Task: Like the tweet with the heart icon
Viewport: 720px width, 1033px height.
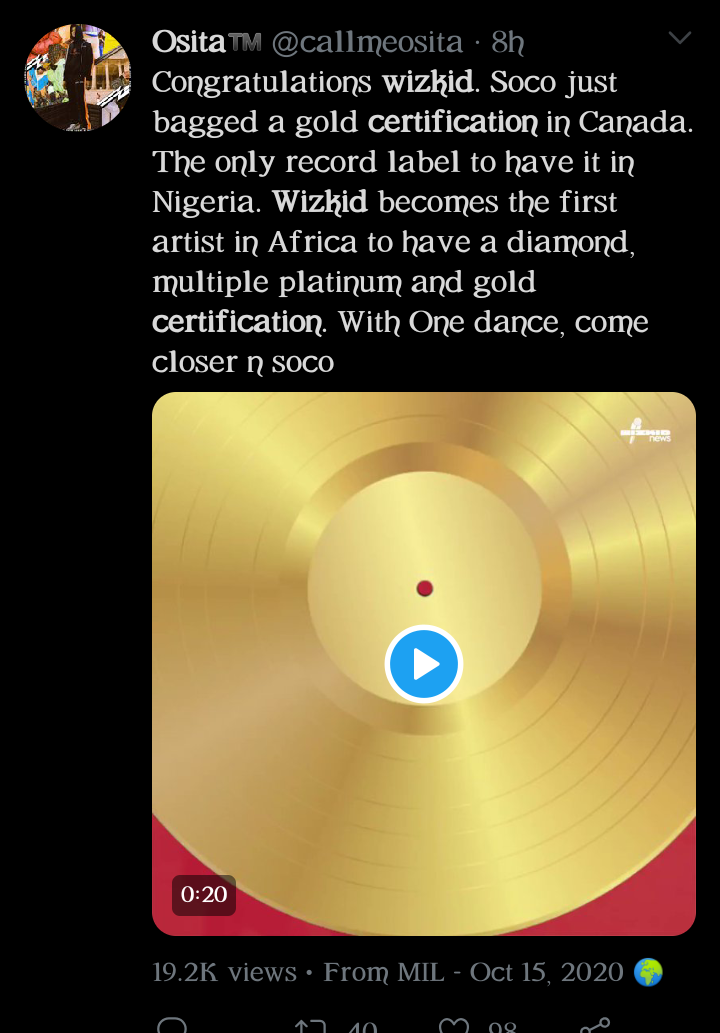Action: point(453,1025)
